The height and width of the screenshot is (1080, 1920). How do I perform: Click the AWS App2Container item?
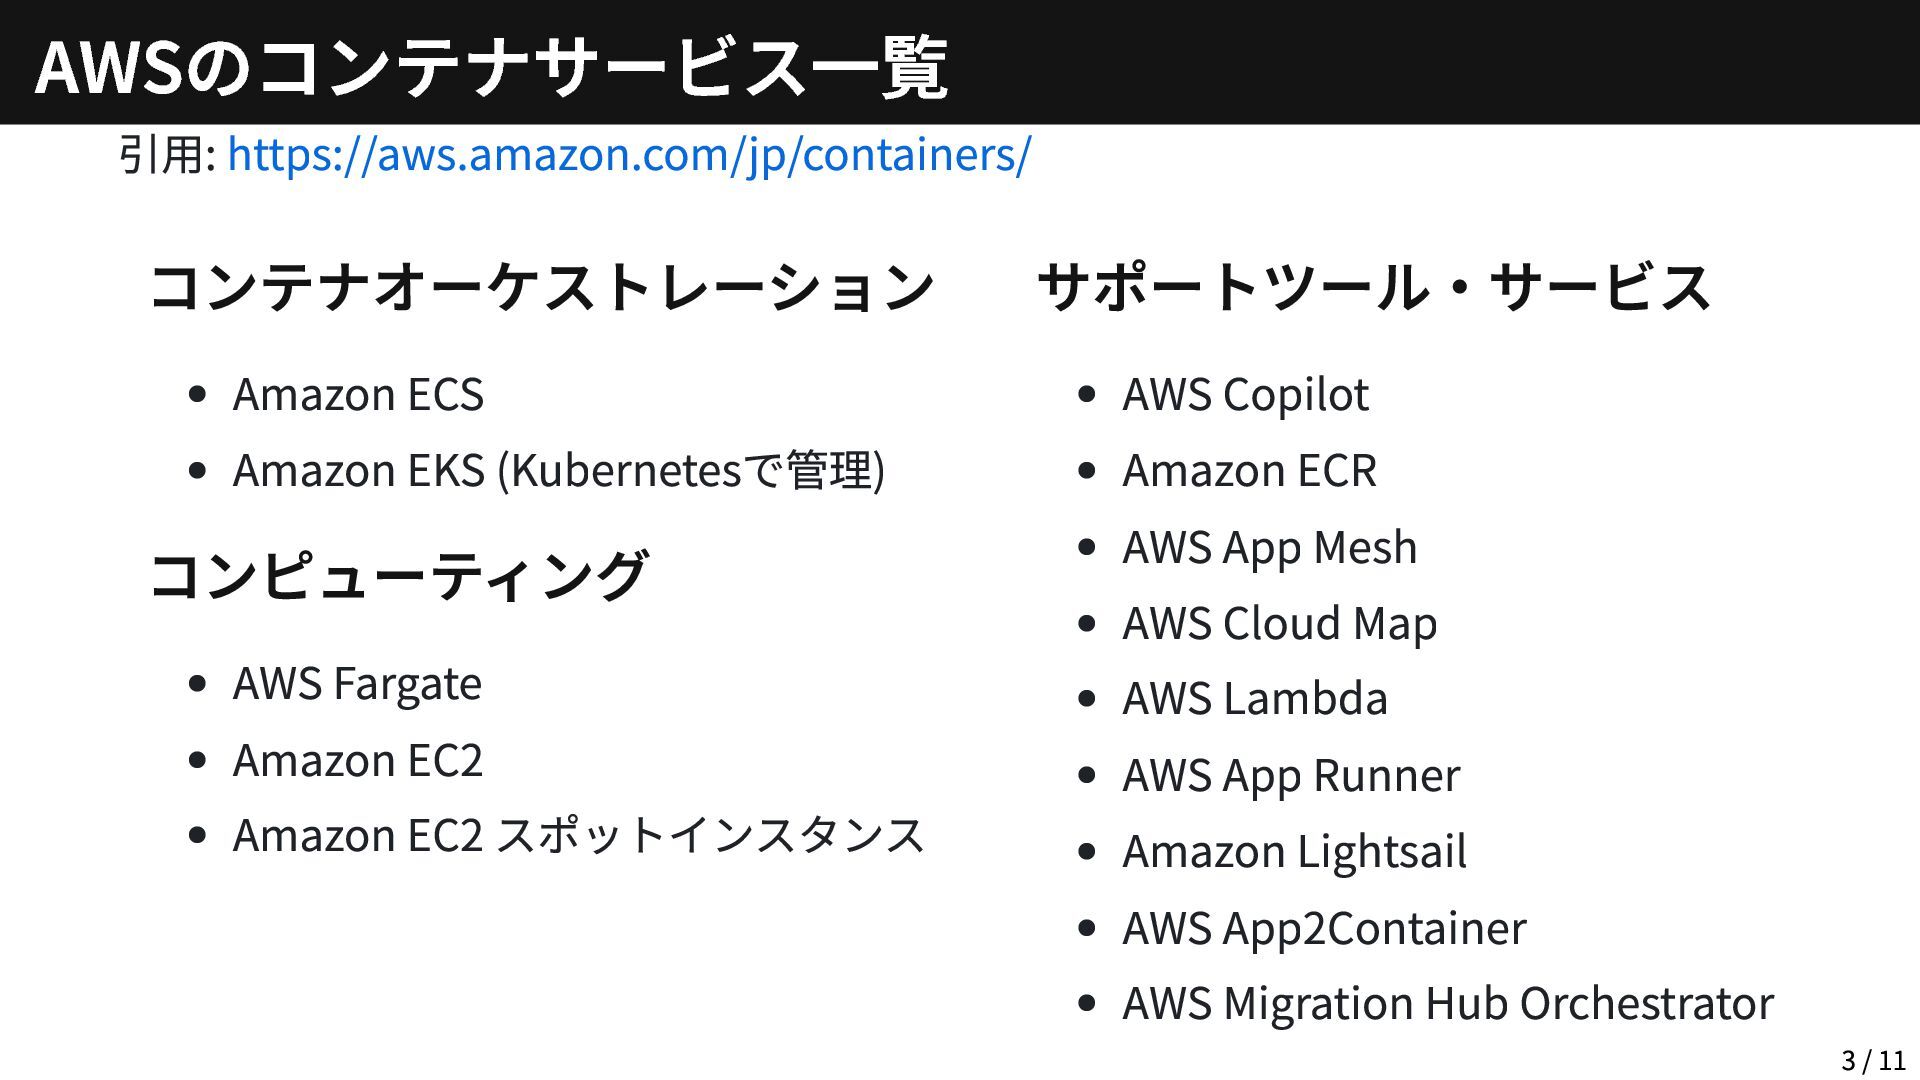click(x=1324, y=928)
